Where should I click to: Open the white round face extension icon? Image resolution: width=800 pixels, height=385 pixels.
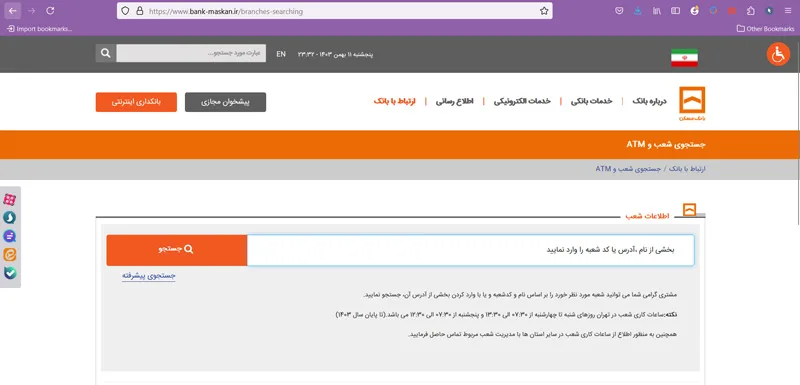click(694, 11)
